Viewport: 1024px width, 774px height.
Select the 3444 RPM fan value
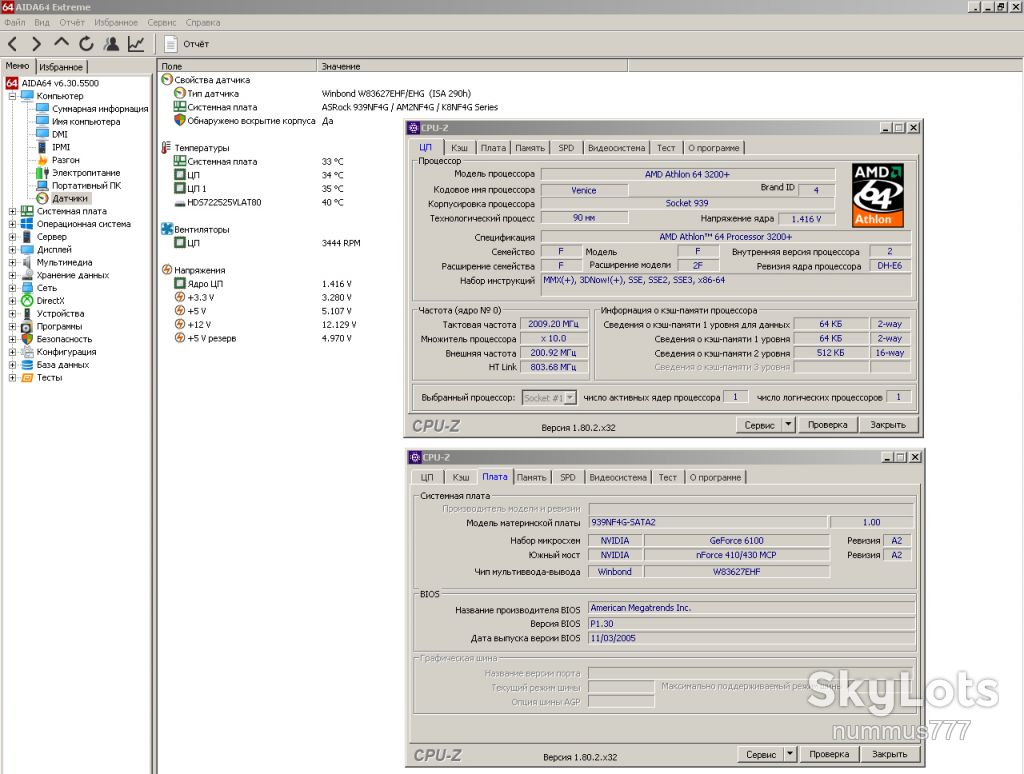tap(341, 243)
